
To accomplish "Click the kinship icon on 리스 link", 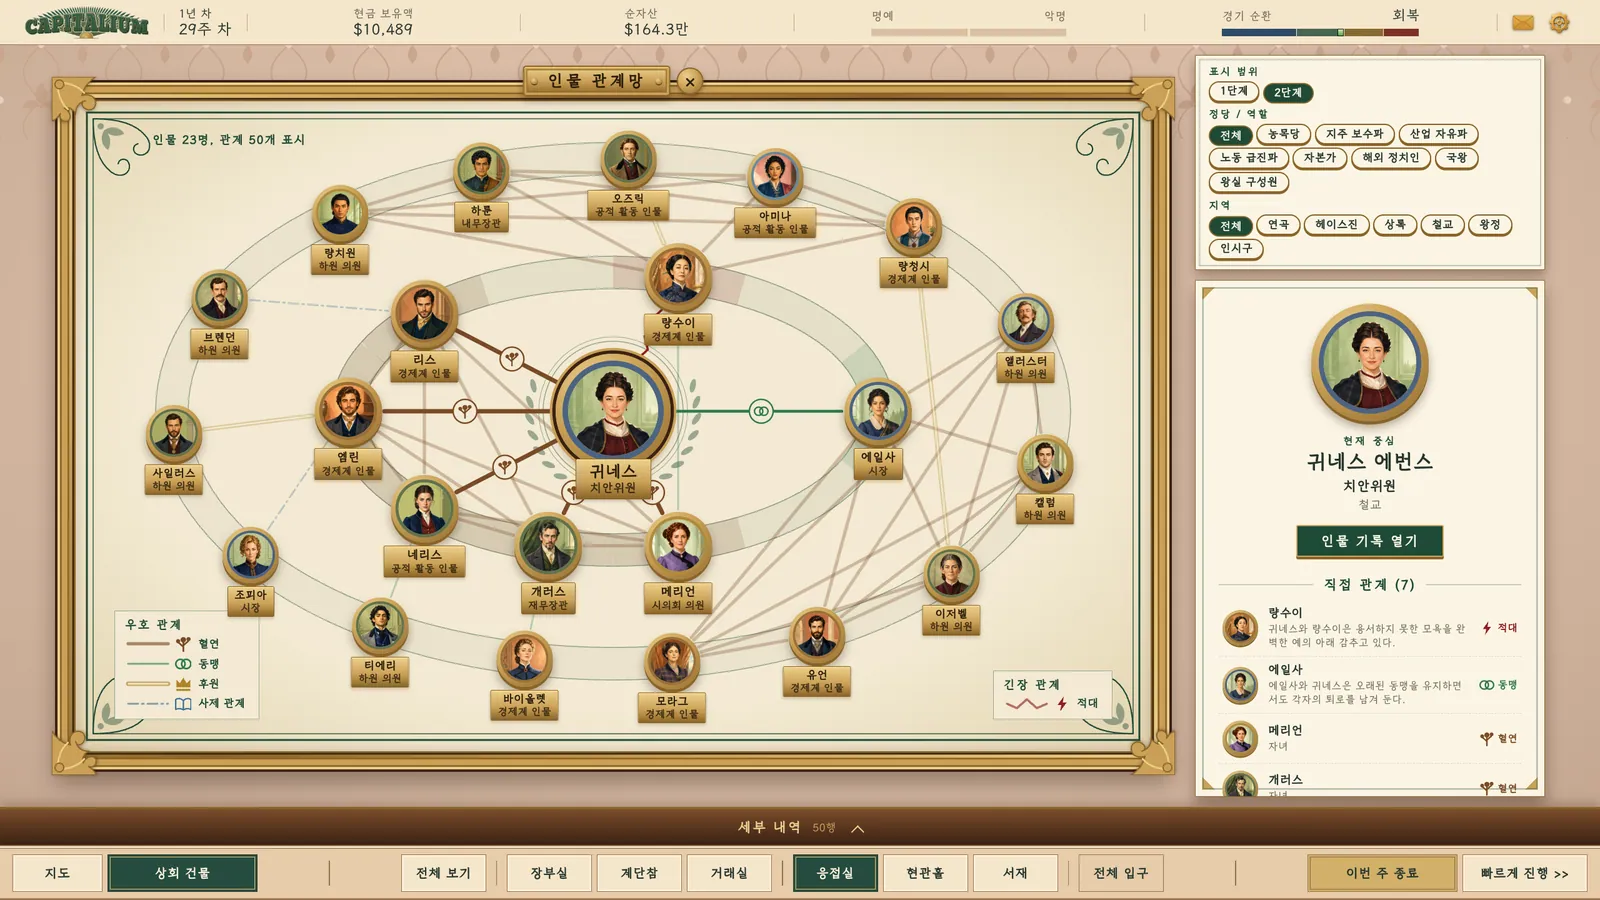I will pyautogui.click(x=512, y=358).
